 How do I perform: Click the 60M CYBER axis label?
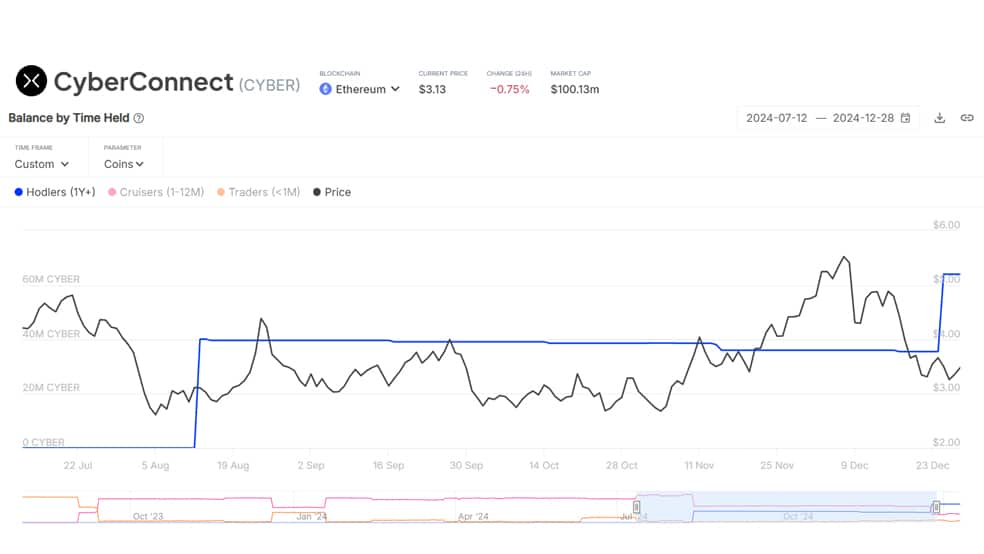pyautogui.click(x=51, y=279)
